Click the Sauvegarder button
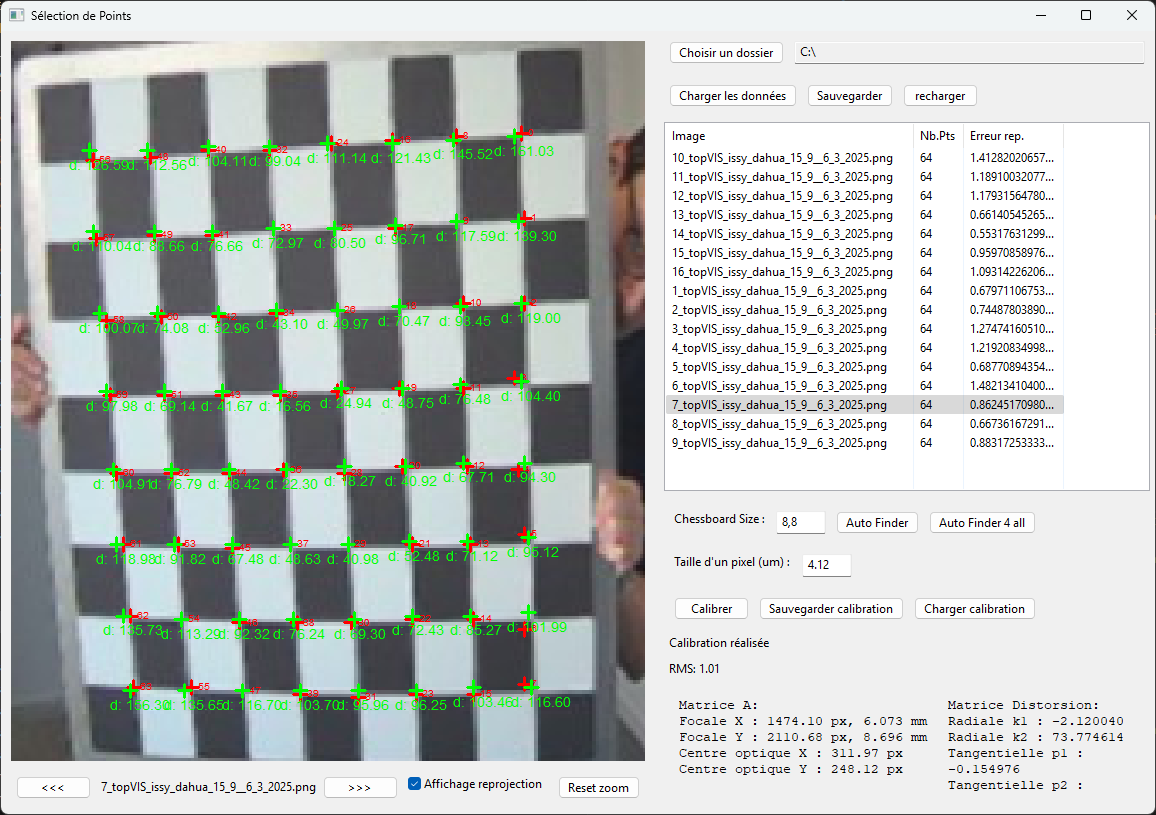The height and width of the screenshot is (815, 1156). [x=849, y=95]
